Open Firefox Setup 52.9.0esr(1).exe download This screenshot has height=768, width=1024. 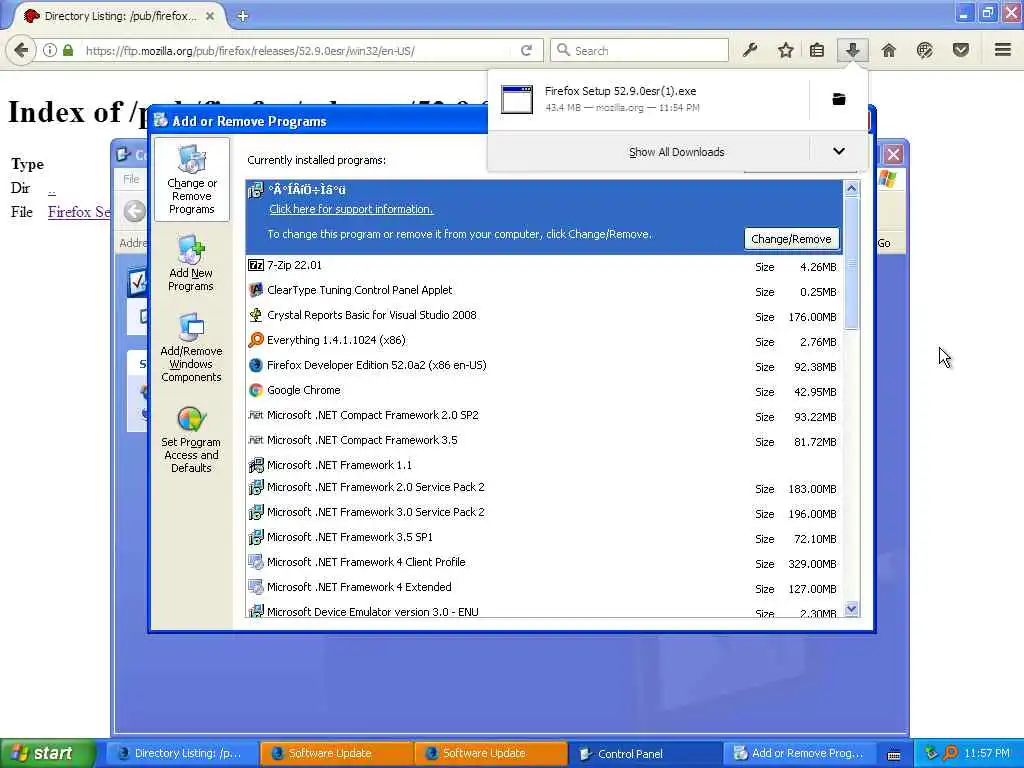pos(648,99)
